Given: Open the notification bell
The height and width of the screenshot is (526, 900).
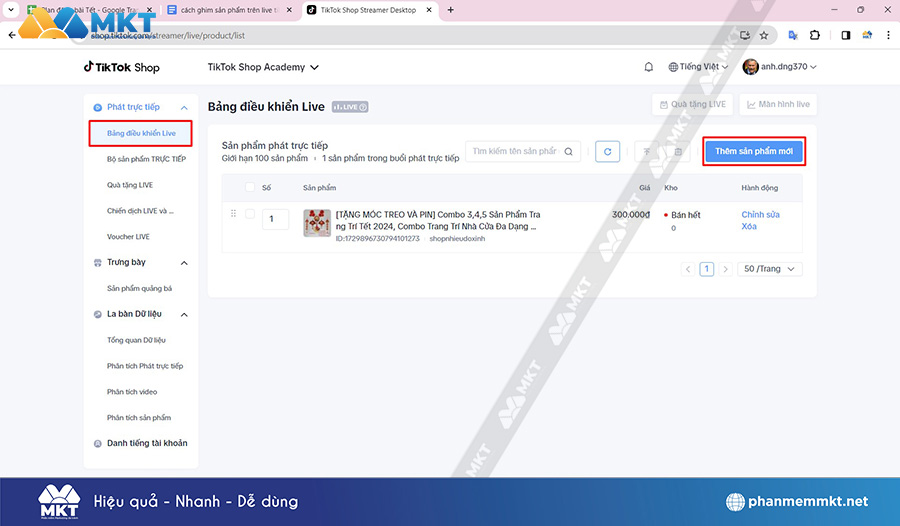Looking at the screenshot, I should point(649,67).
